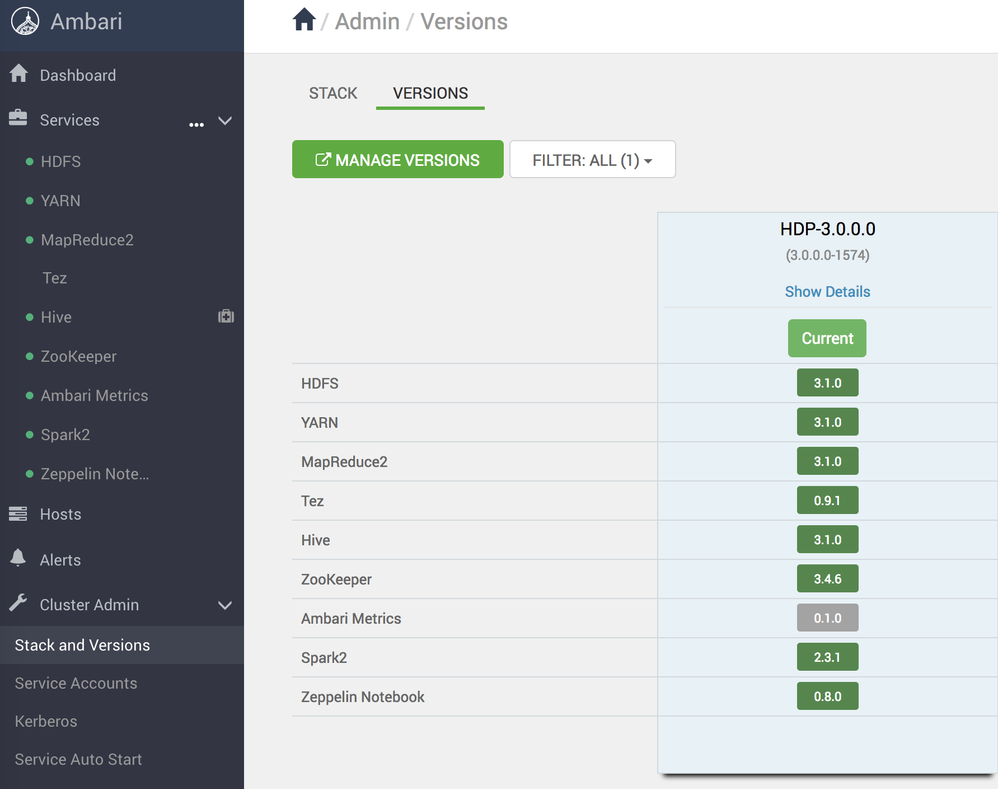
Task: Open Dashboard via house icon
Action: click(x=19, y=74)
